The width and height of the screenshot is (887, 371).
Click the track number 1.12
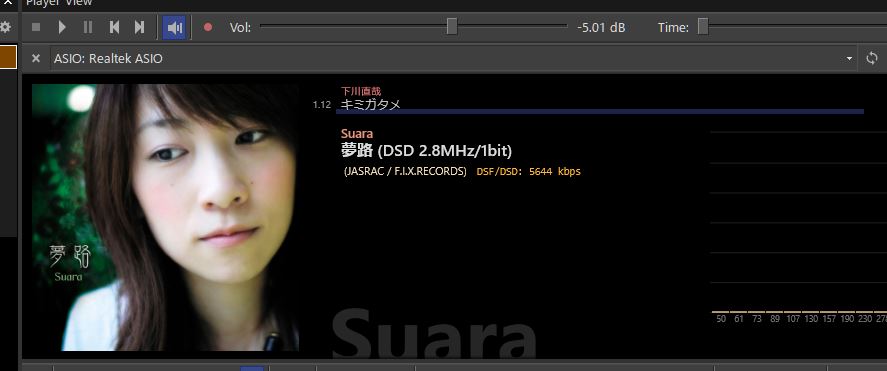[322, 105]
